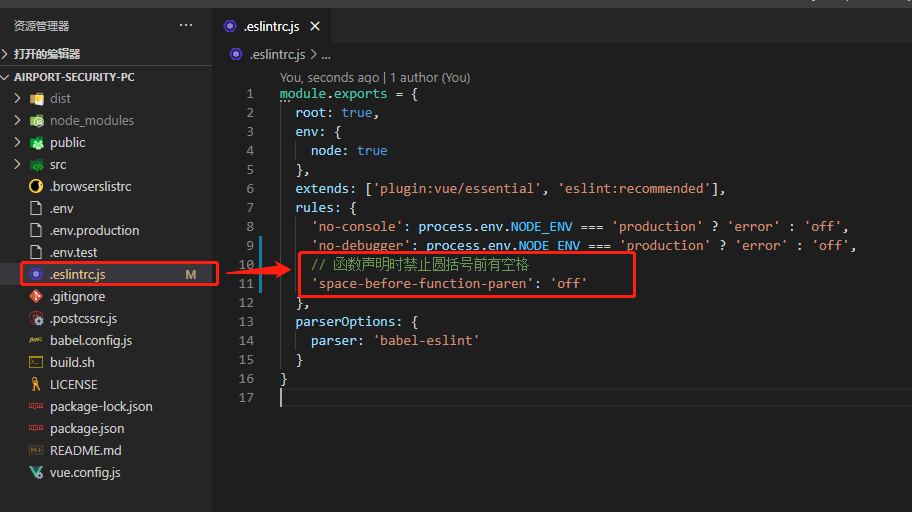This screenshot has height=512, width=912.
Task: Click the 资源管理器 explorer title
Action: pos(41,26)
